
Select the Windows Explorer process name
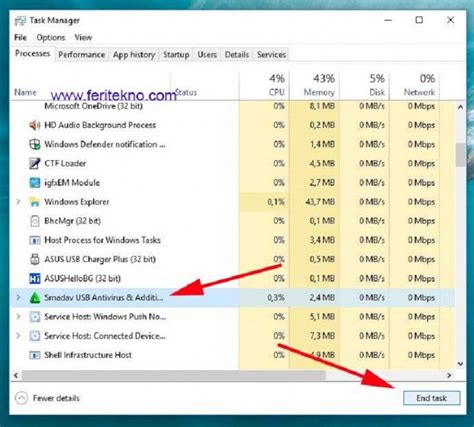pyautogui.click(x=77, y=202)
